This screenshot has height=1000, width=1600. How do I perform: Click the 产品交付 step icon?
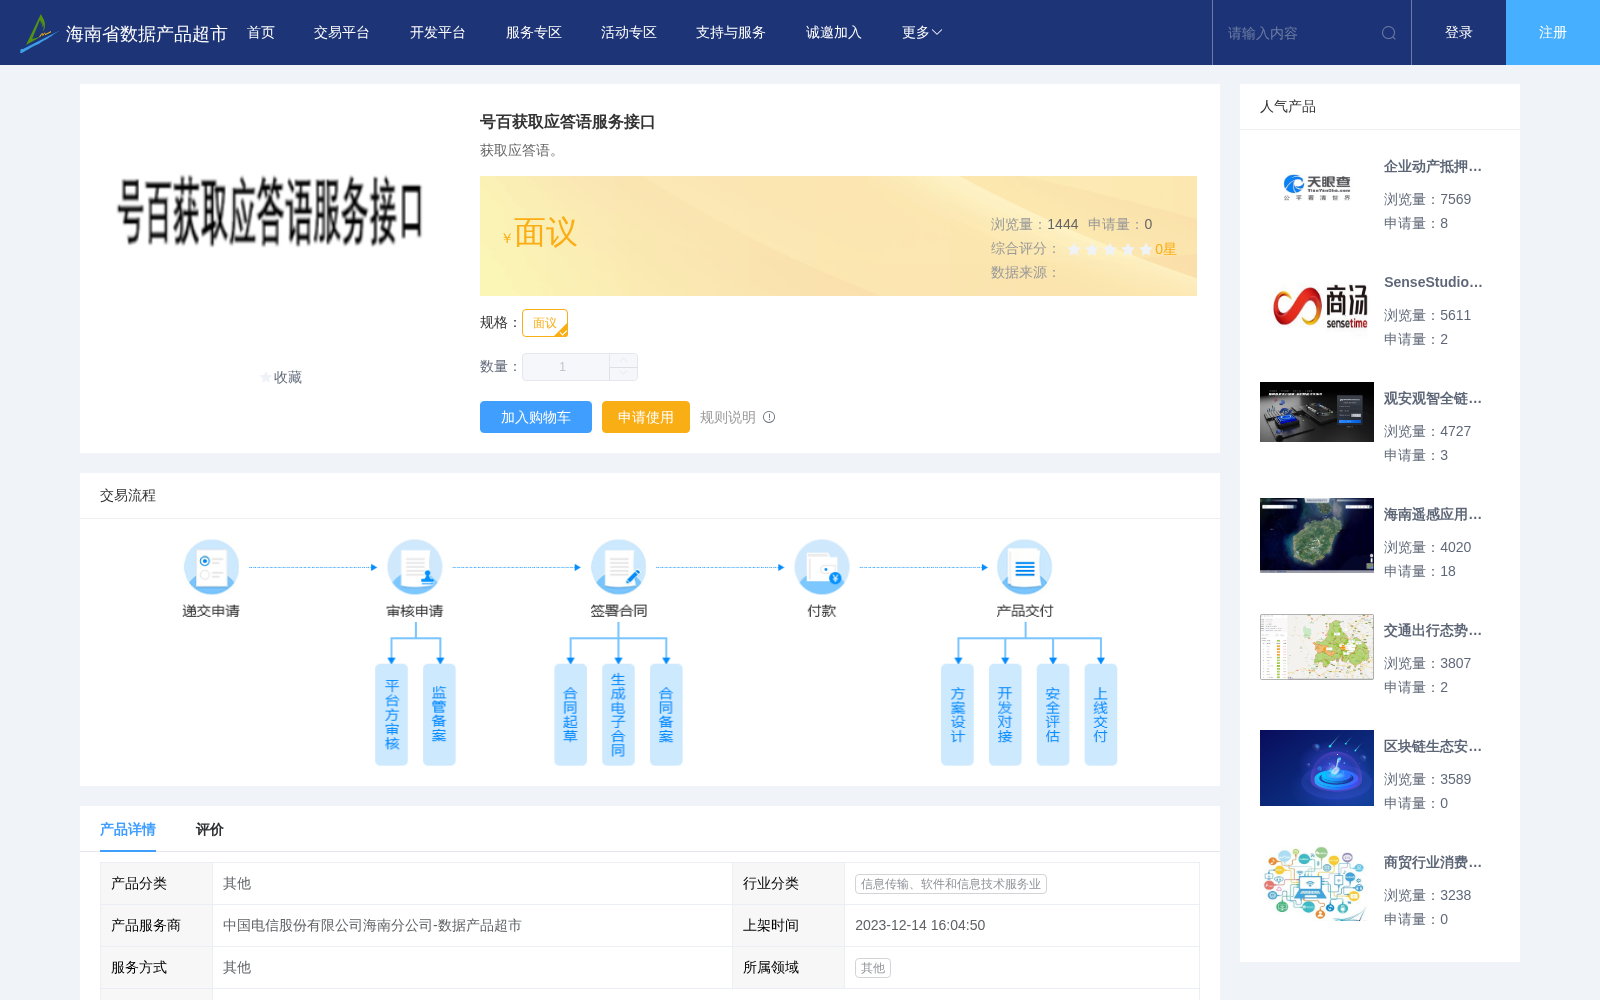coord(1025,567)
